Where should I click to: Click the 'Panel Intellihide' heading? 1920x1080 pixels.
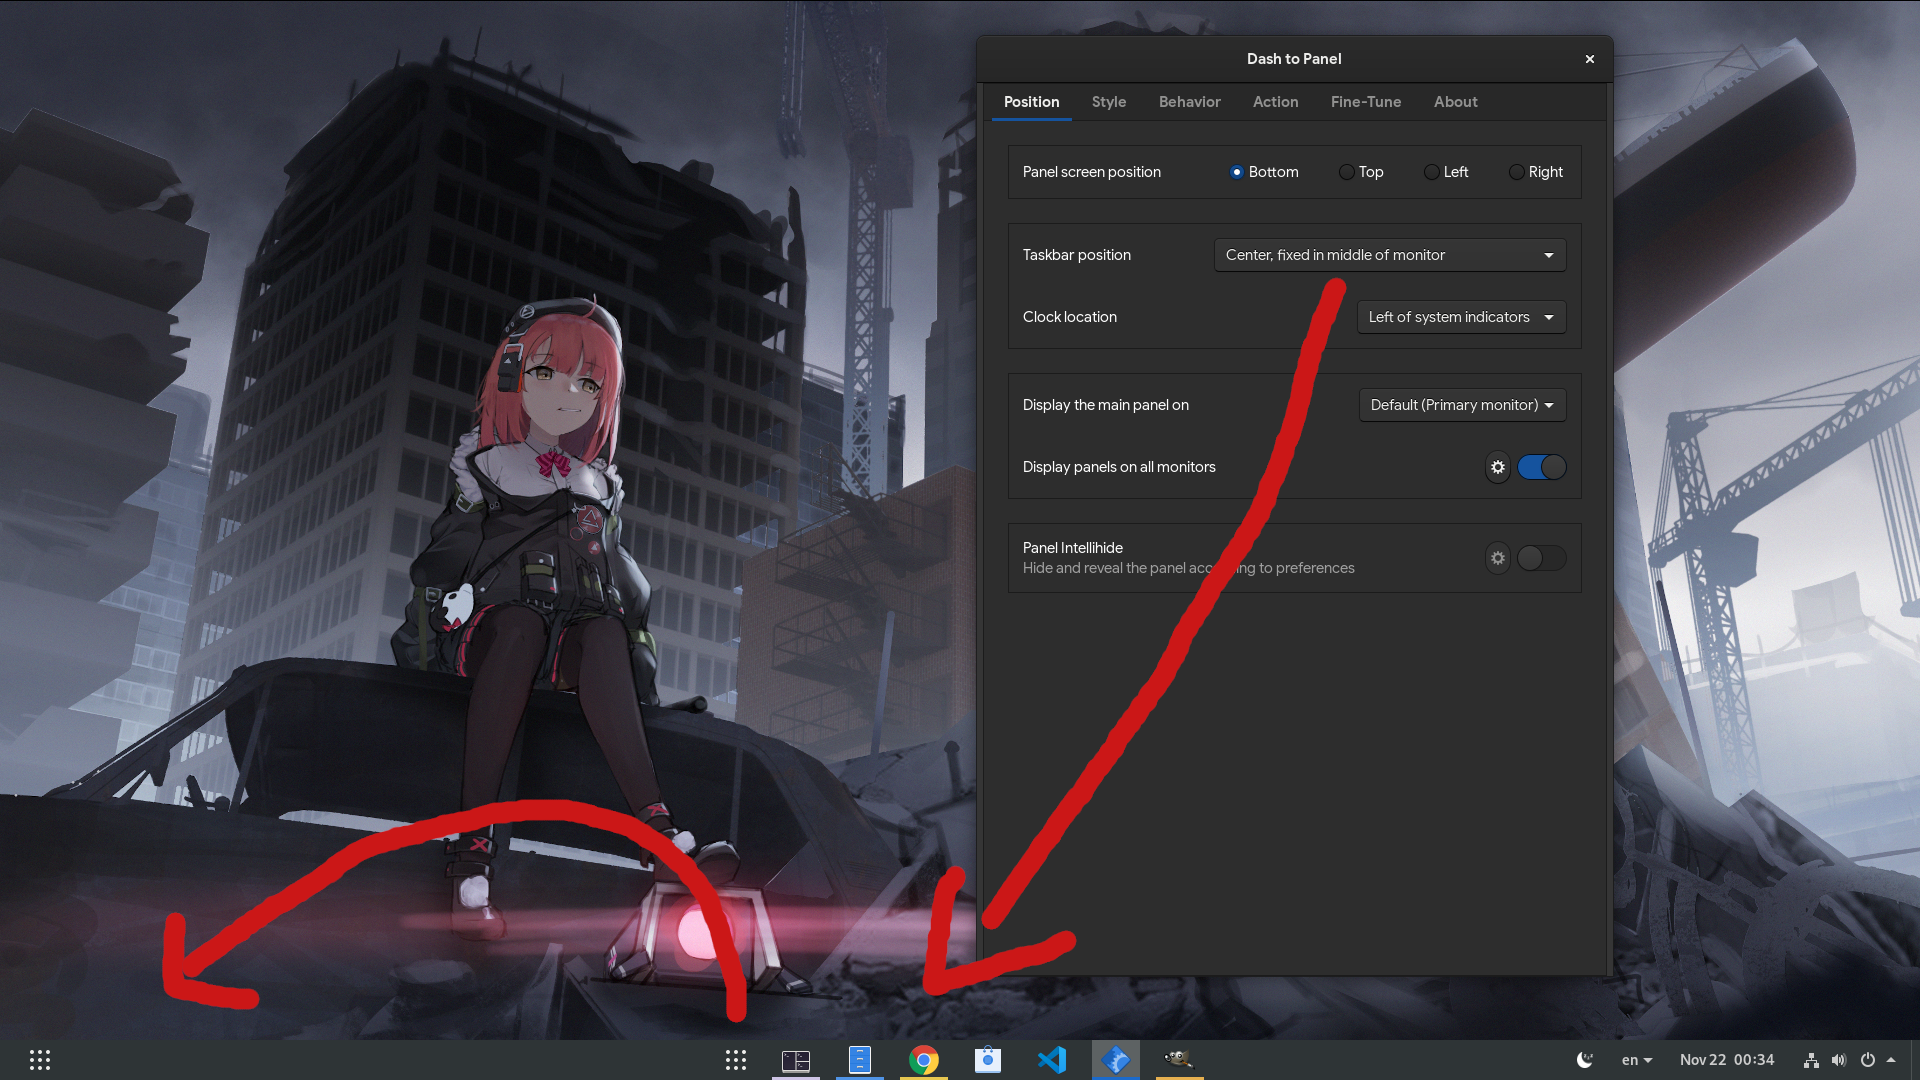click(1073, 548)
